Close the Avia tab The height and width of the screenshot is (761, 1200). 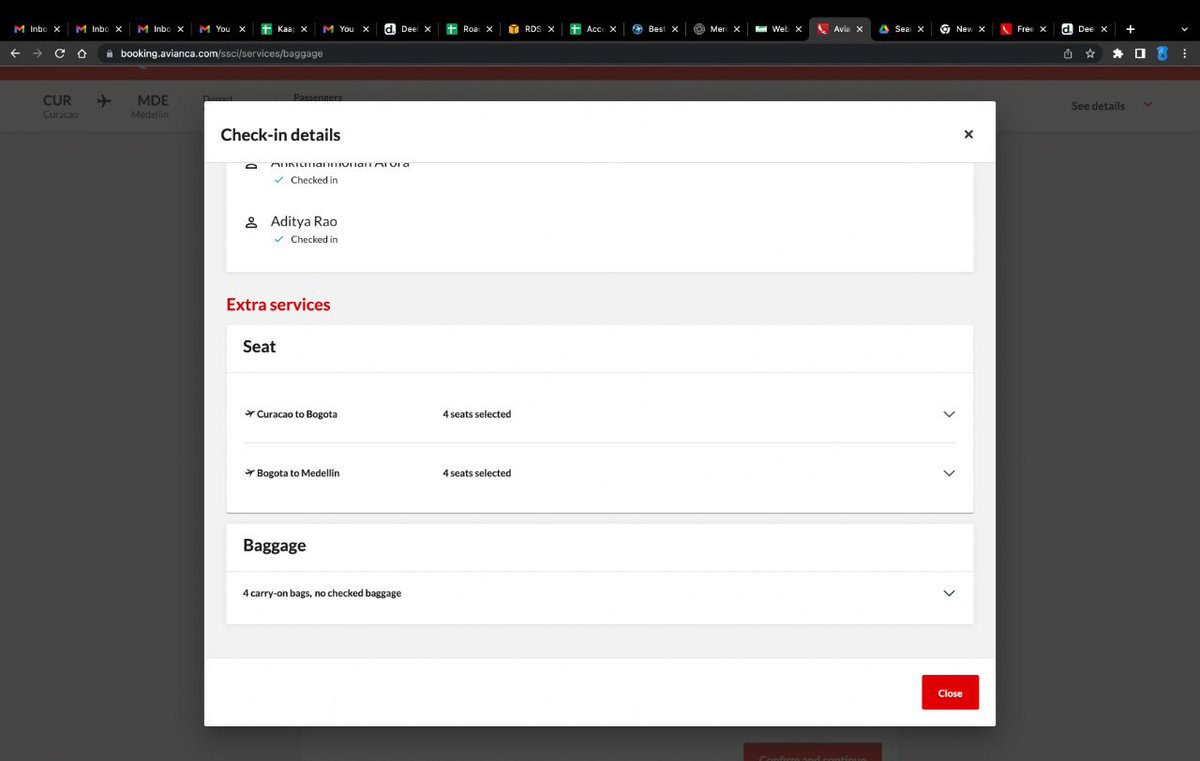point(859,29)
